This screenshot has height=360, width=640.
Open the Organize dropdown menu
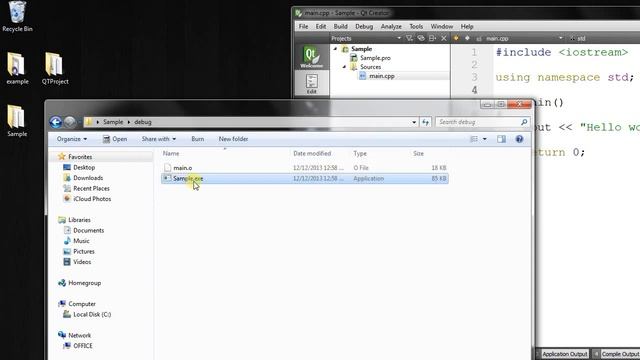[72, 139]
